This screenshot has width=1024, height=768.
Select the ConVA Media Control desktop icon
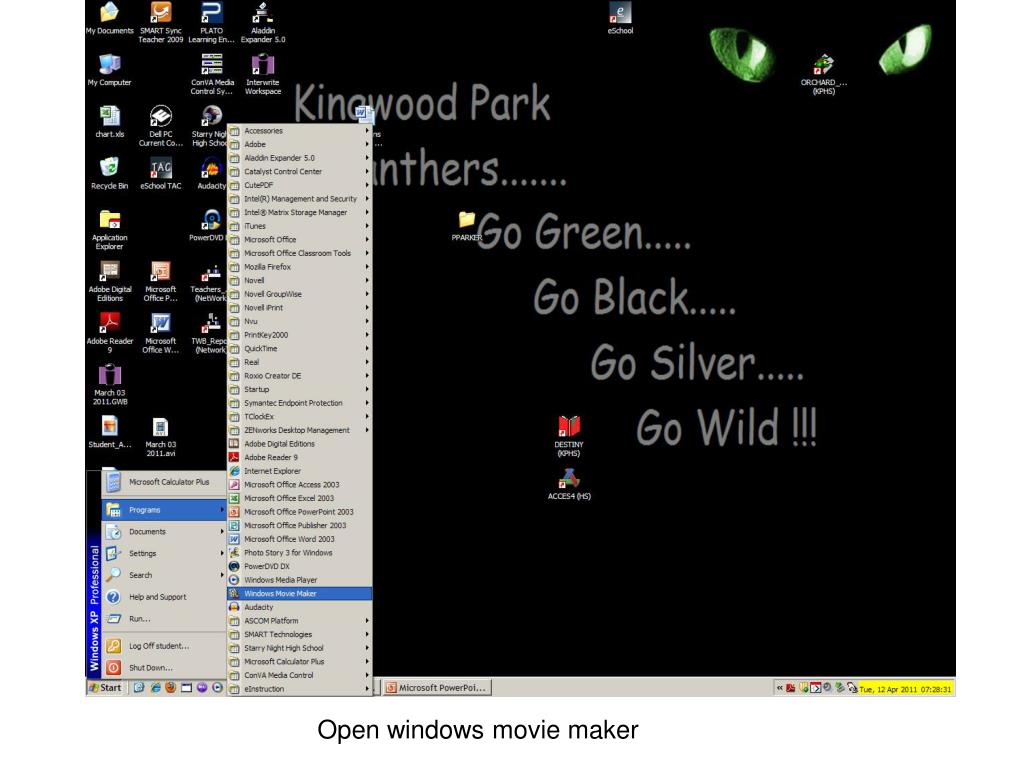(x=212, y=74)
